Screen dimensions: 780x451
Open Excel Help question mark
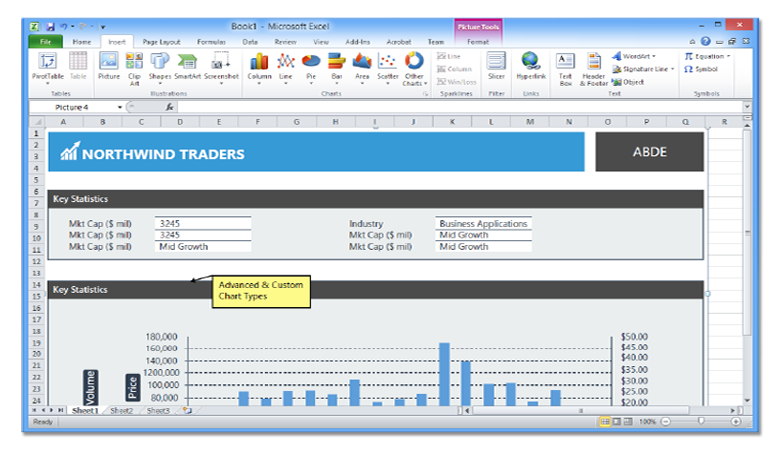pyautogui.click(x=705, y=41)
